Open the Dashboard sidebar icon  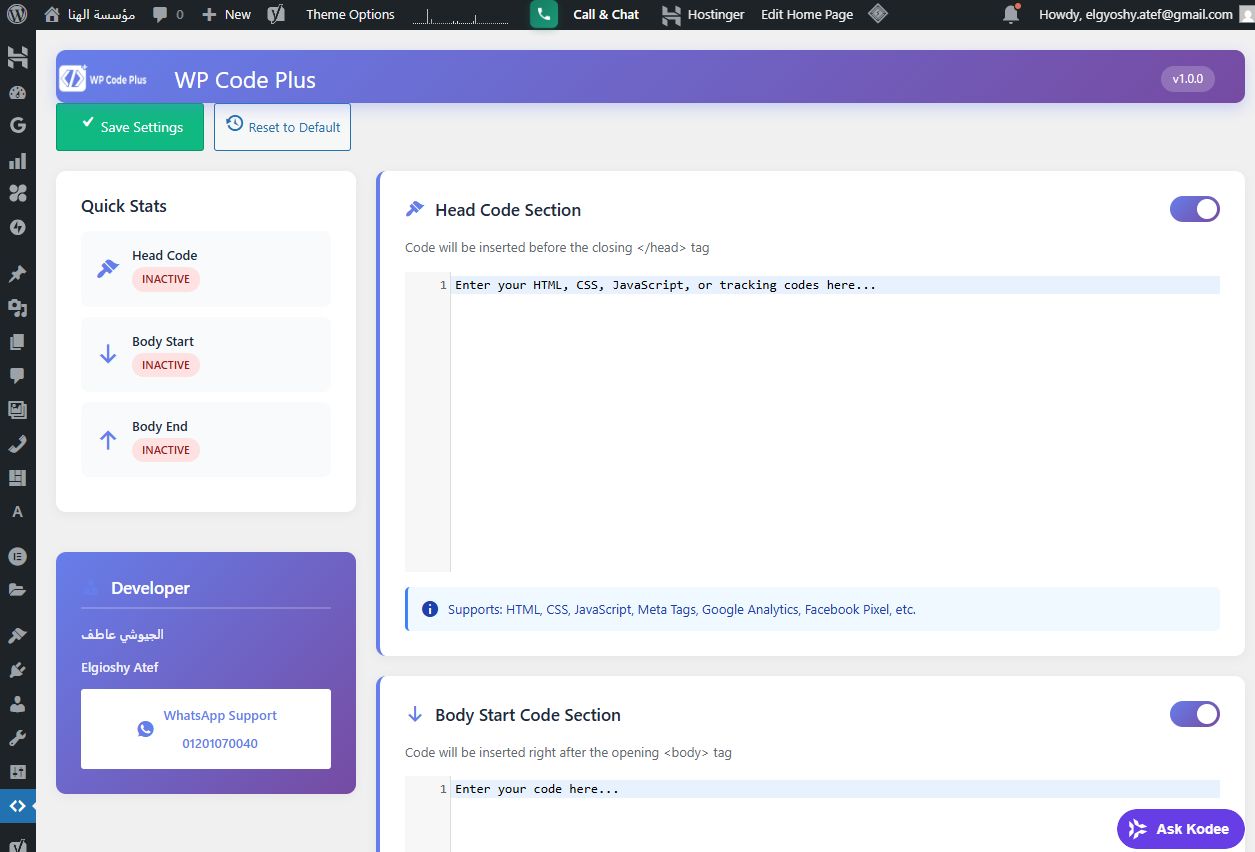[17, 93]
